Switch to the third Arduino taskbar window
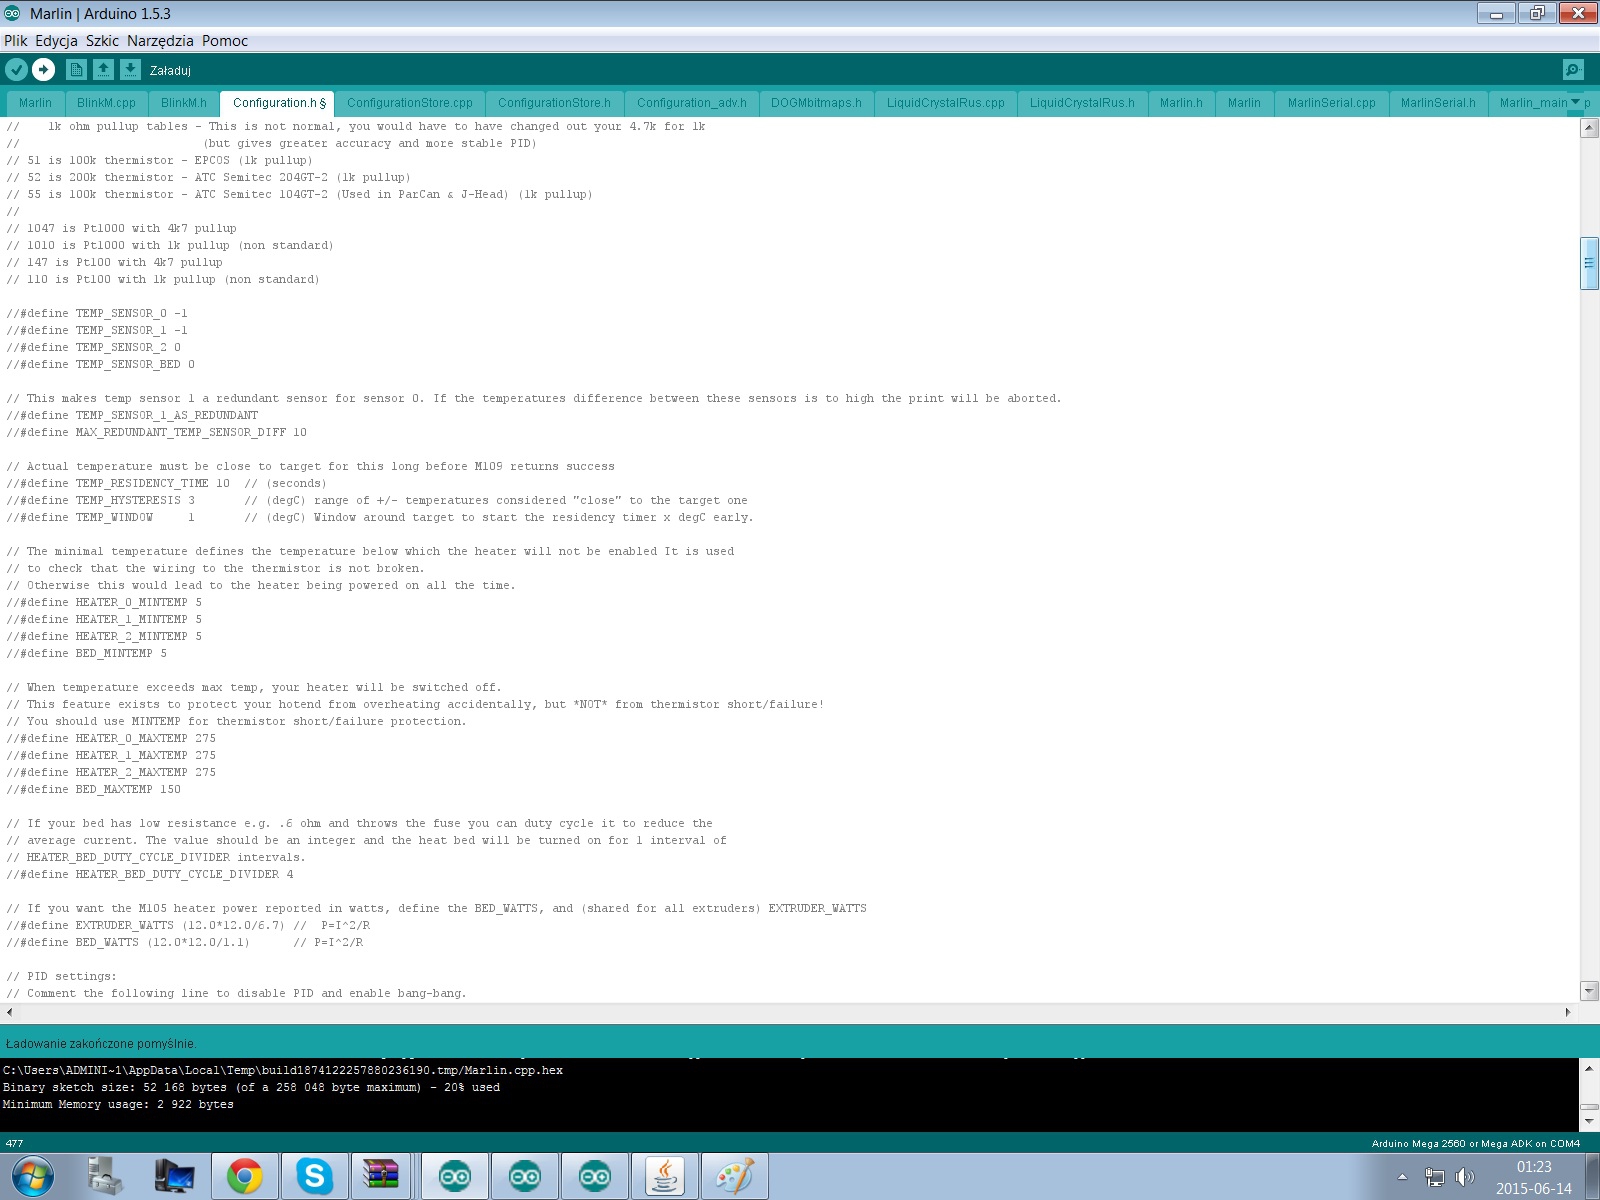The image size is (1600, 1200). click(595, 1176)
